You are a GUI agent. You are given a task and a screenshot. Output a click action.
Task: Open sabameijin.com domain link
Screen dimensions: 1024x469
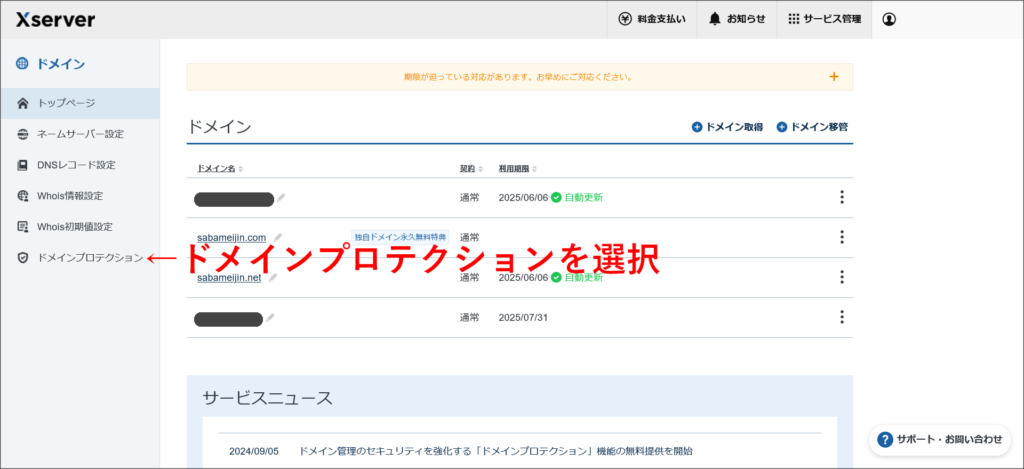(231, 237)
